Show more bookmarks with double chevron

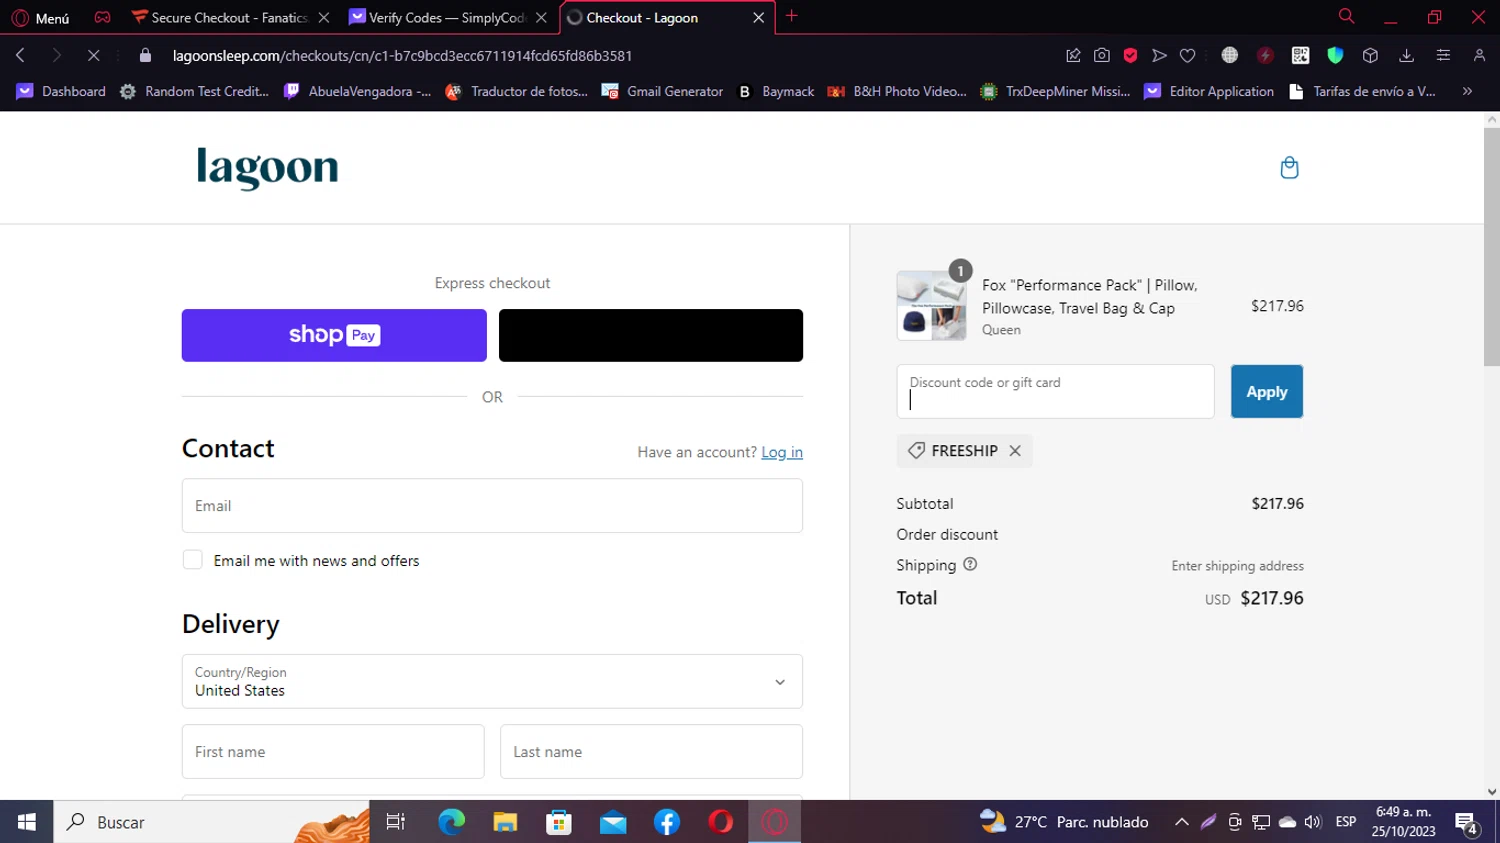click(1467, 91)
